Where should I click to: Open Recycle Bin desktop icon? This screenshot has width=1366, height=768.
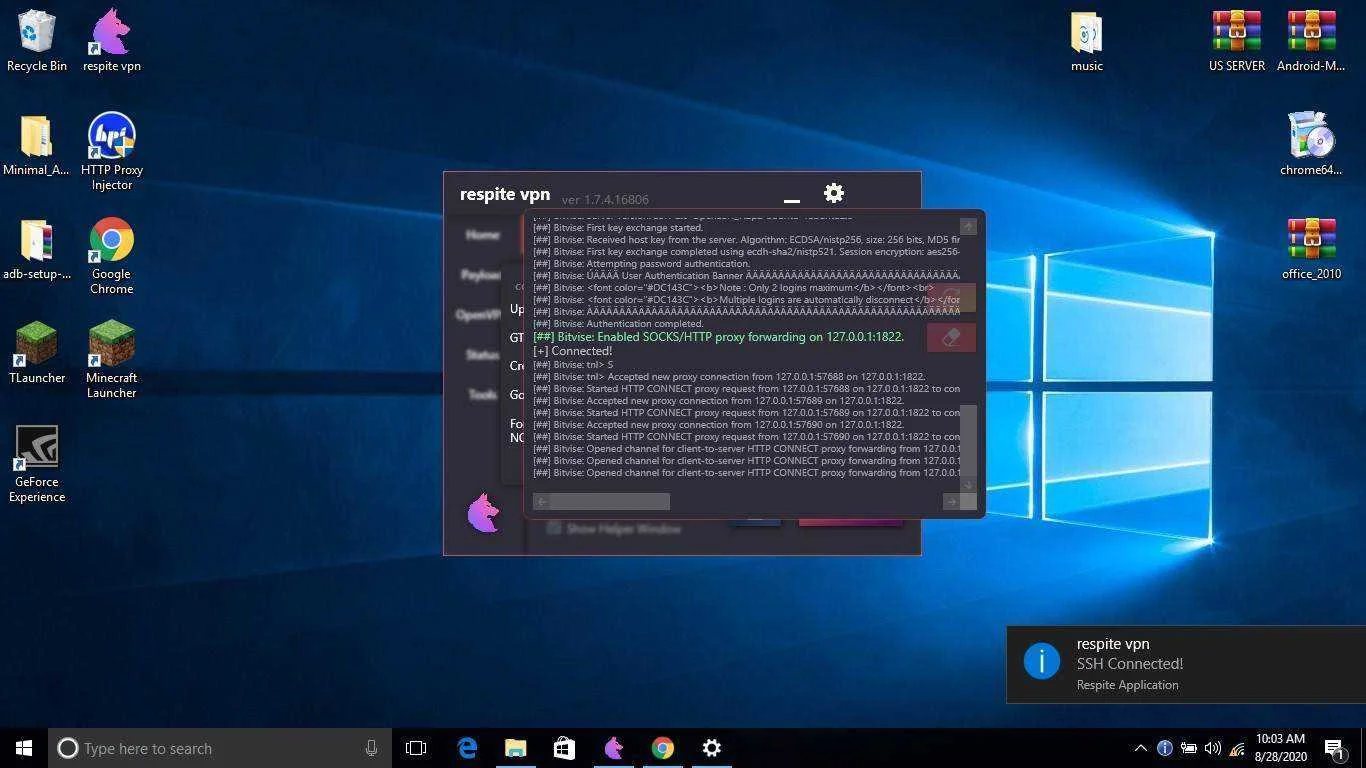[37, 41]
